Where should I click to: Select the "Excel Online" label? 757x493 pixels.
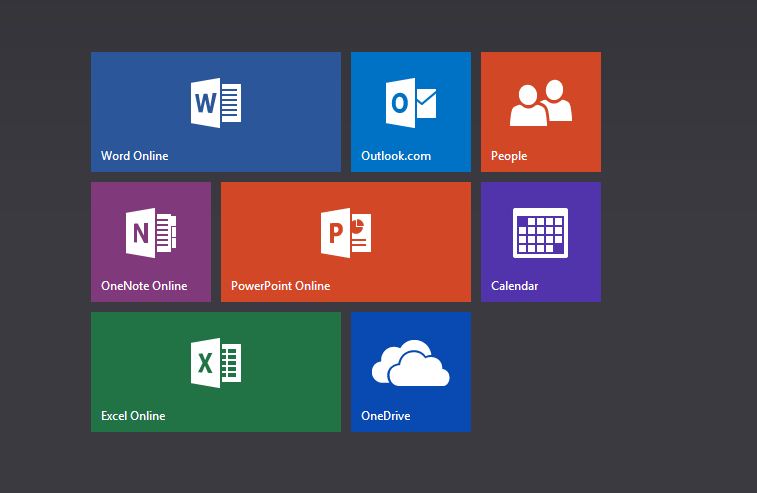[x=133, y=416]
